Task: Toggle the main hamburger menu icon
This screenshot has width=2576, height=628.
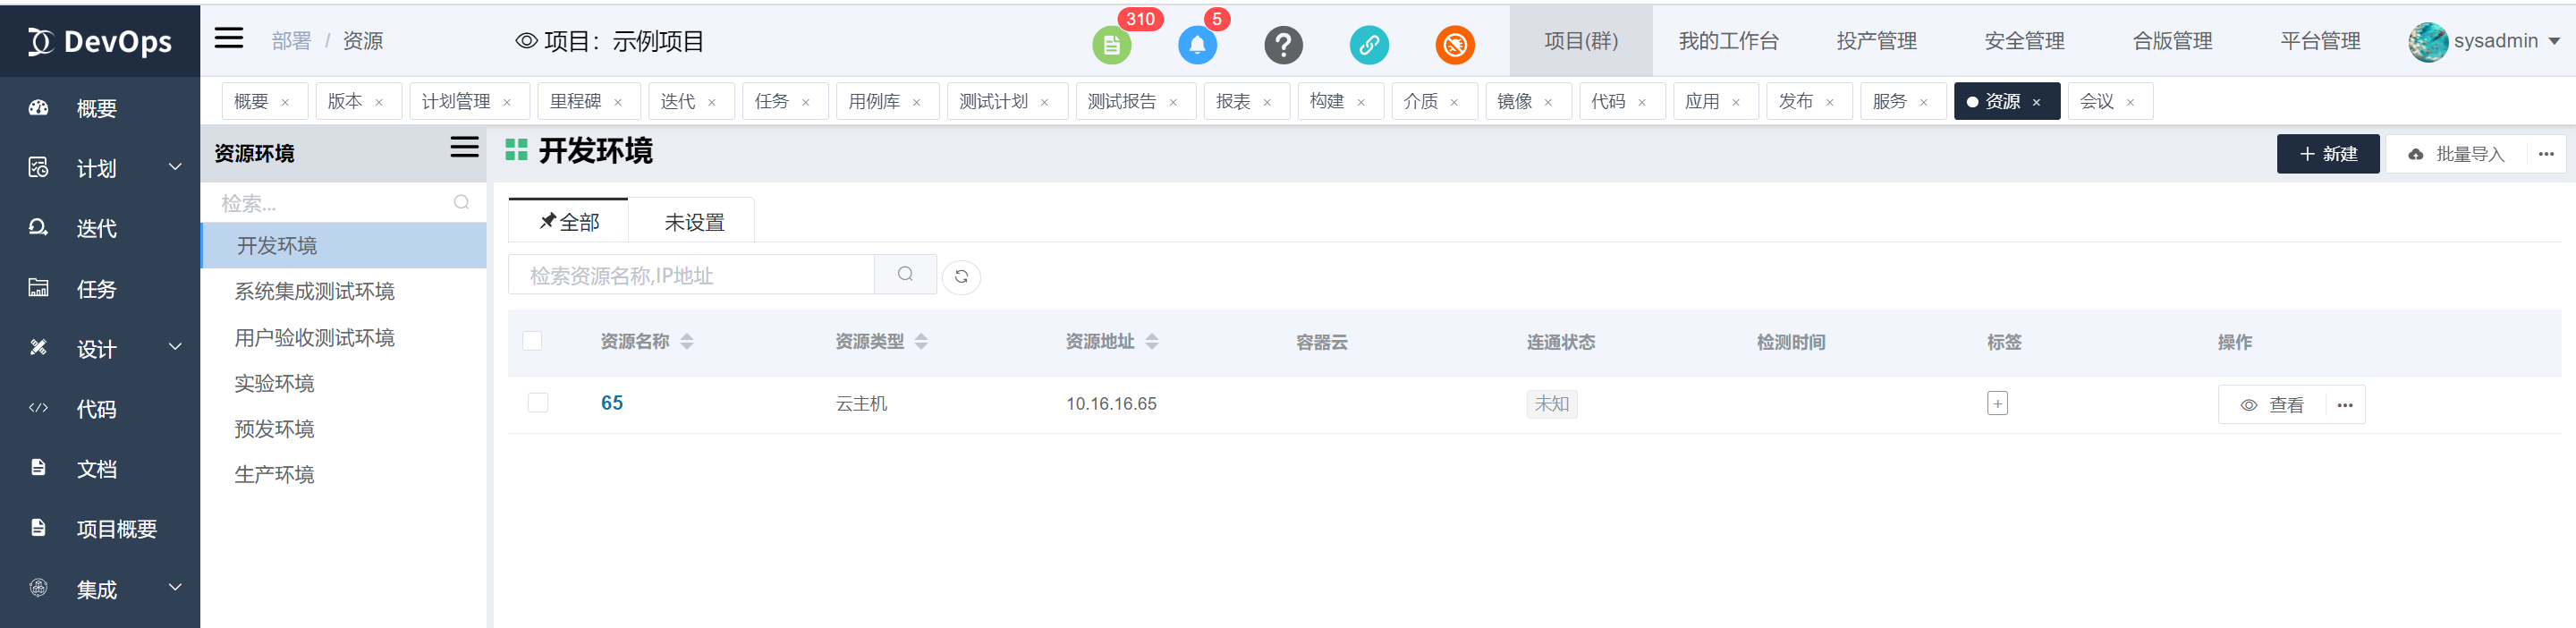Action: tap(229, 39)
